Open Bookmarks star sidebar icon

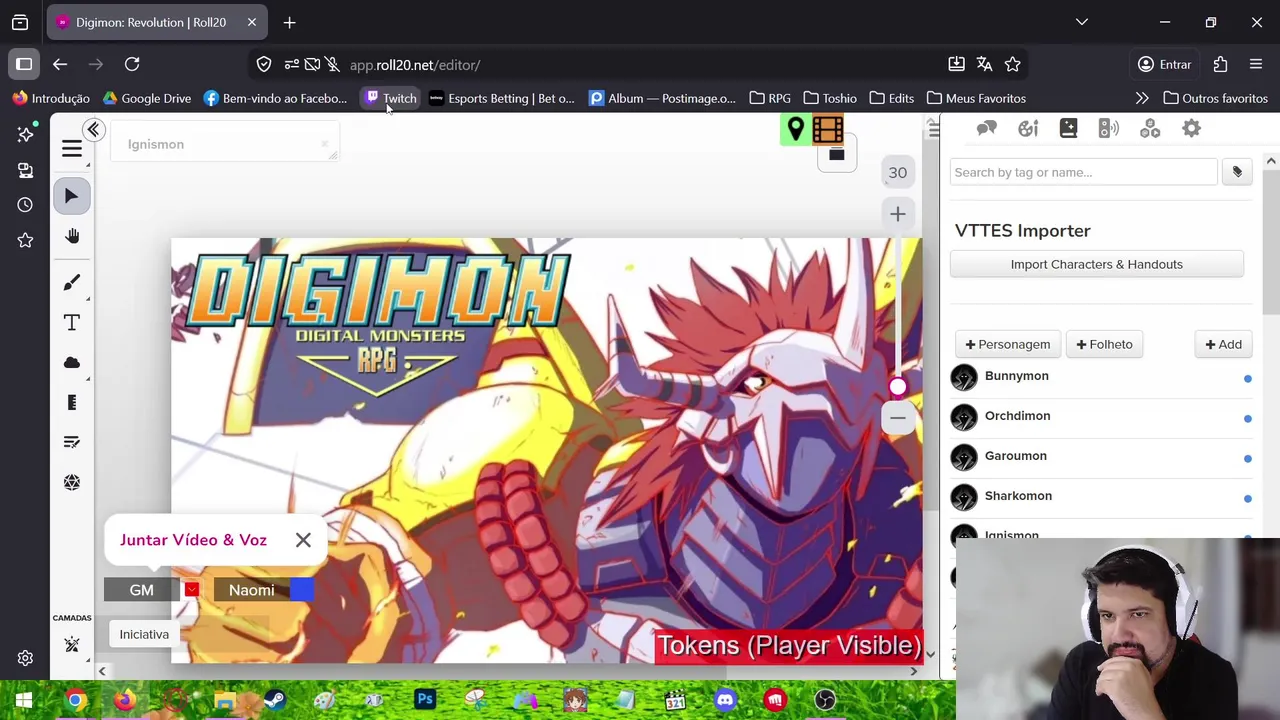point(25,240)
